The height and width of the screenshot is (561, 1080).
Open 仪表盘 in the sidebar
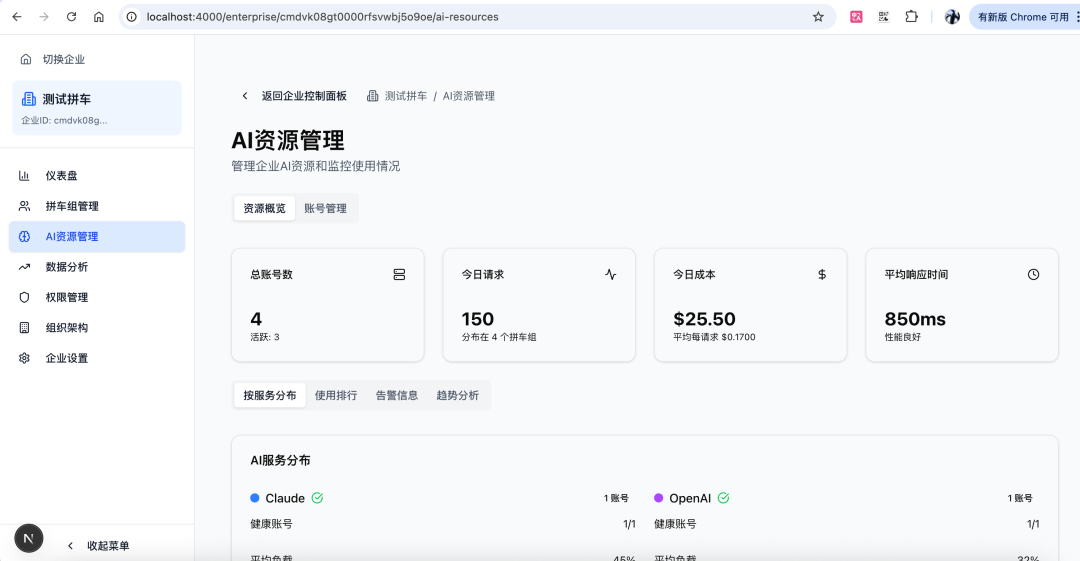(97, 176)
